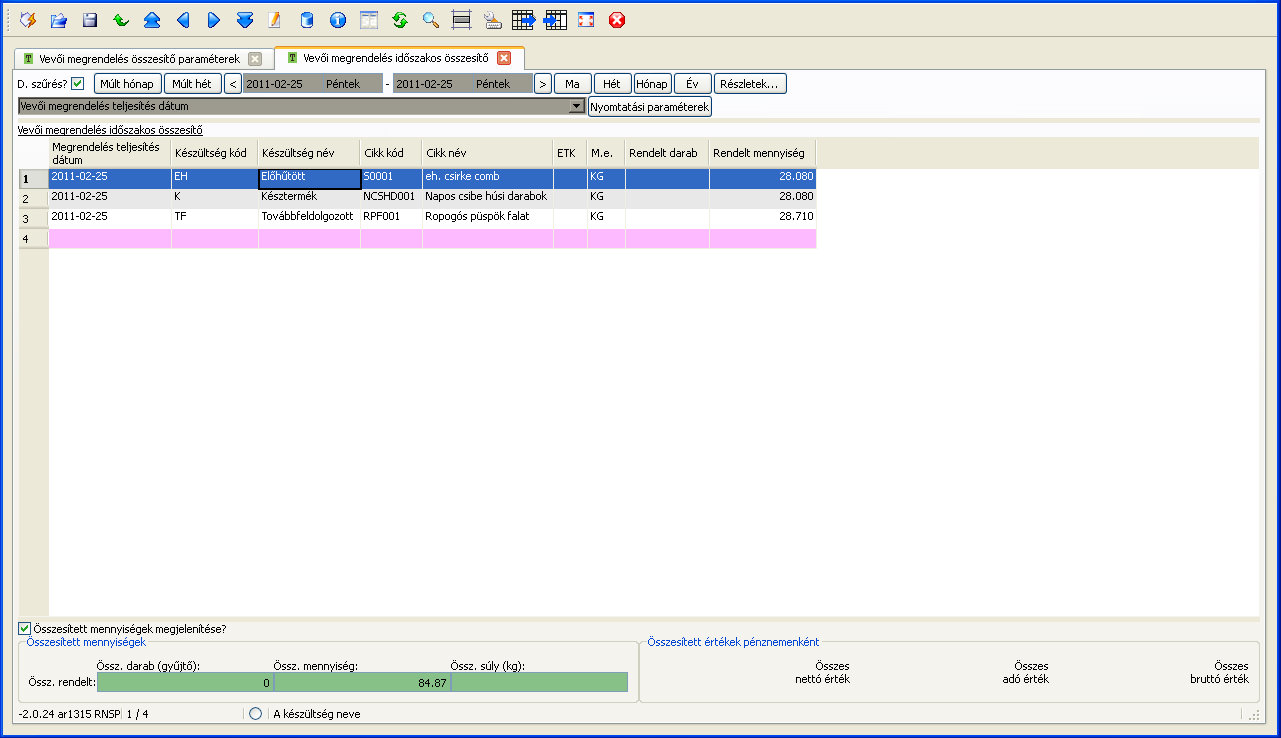The height and width of the screenshot is (738, 1281).
Task: Go to next record with right arrow
Action: [214, 19]
